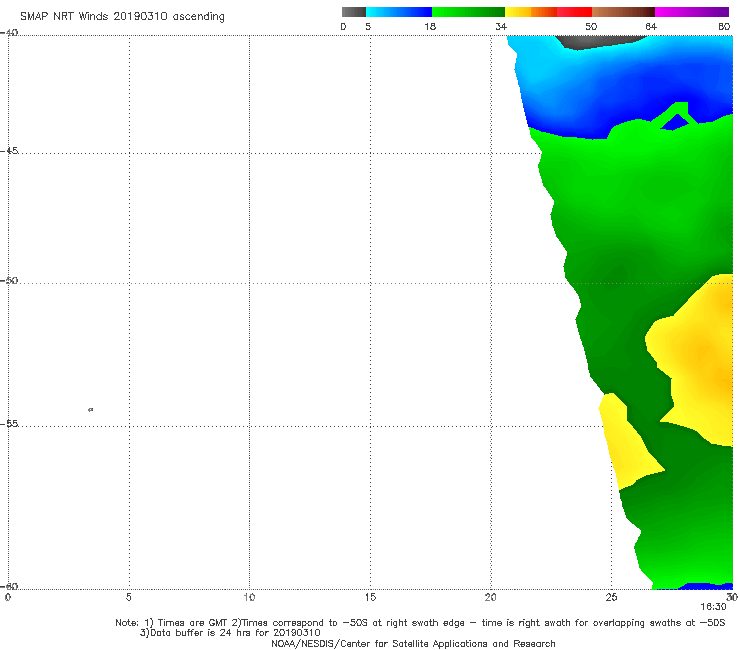Click the longitude axis label '15'

tap(370, 598)
